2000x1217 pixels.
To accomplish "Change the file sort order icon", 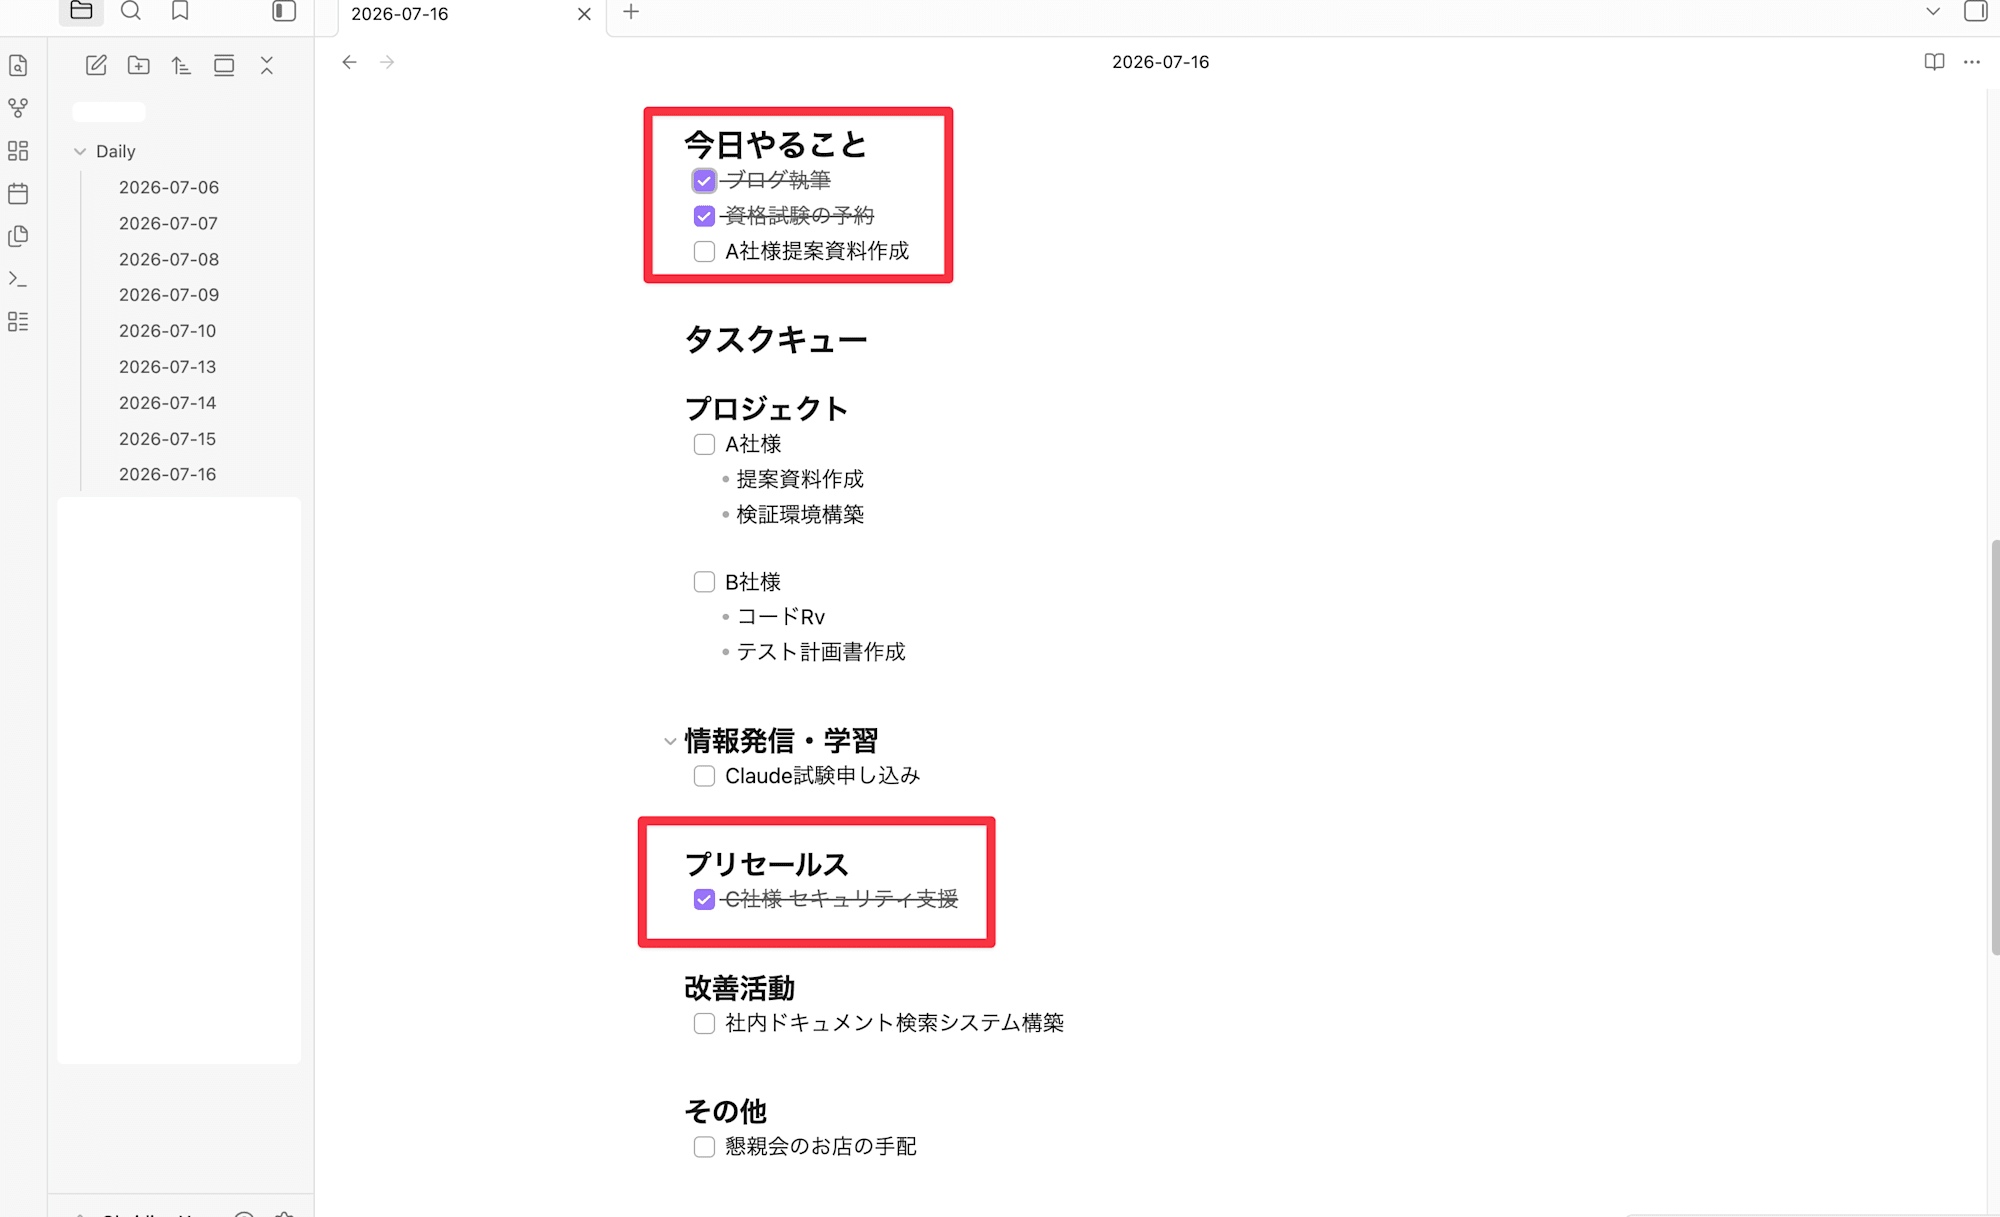I will [181, 66].
